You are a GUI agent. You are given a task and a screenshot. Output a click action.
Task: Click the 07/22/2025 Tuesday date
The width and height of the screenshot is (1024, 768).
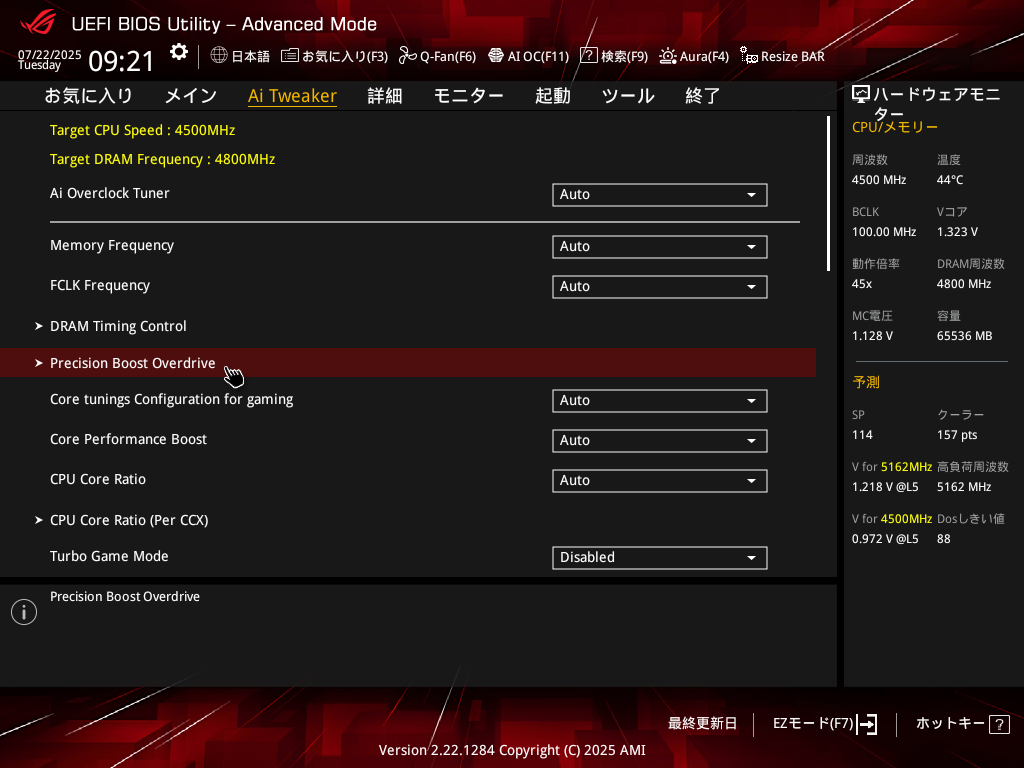[x=50, y=59]
